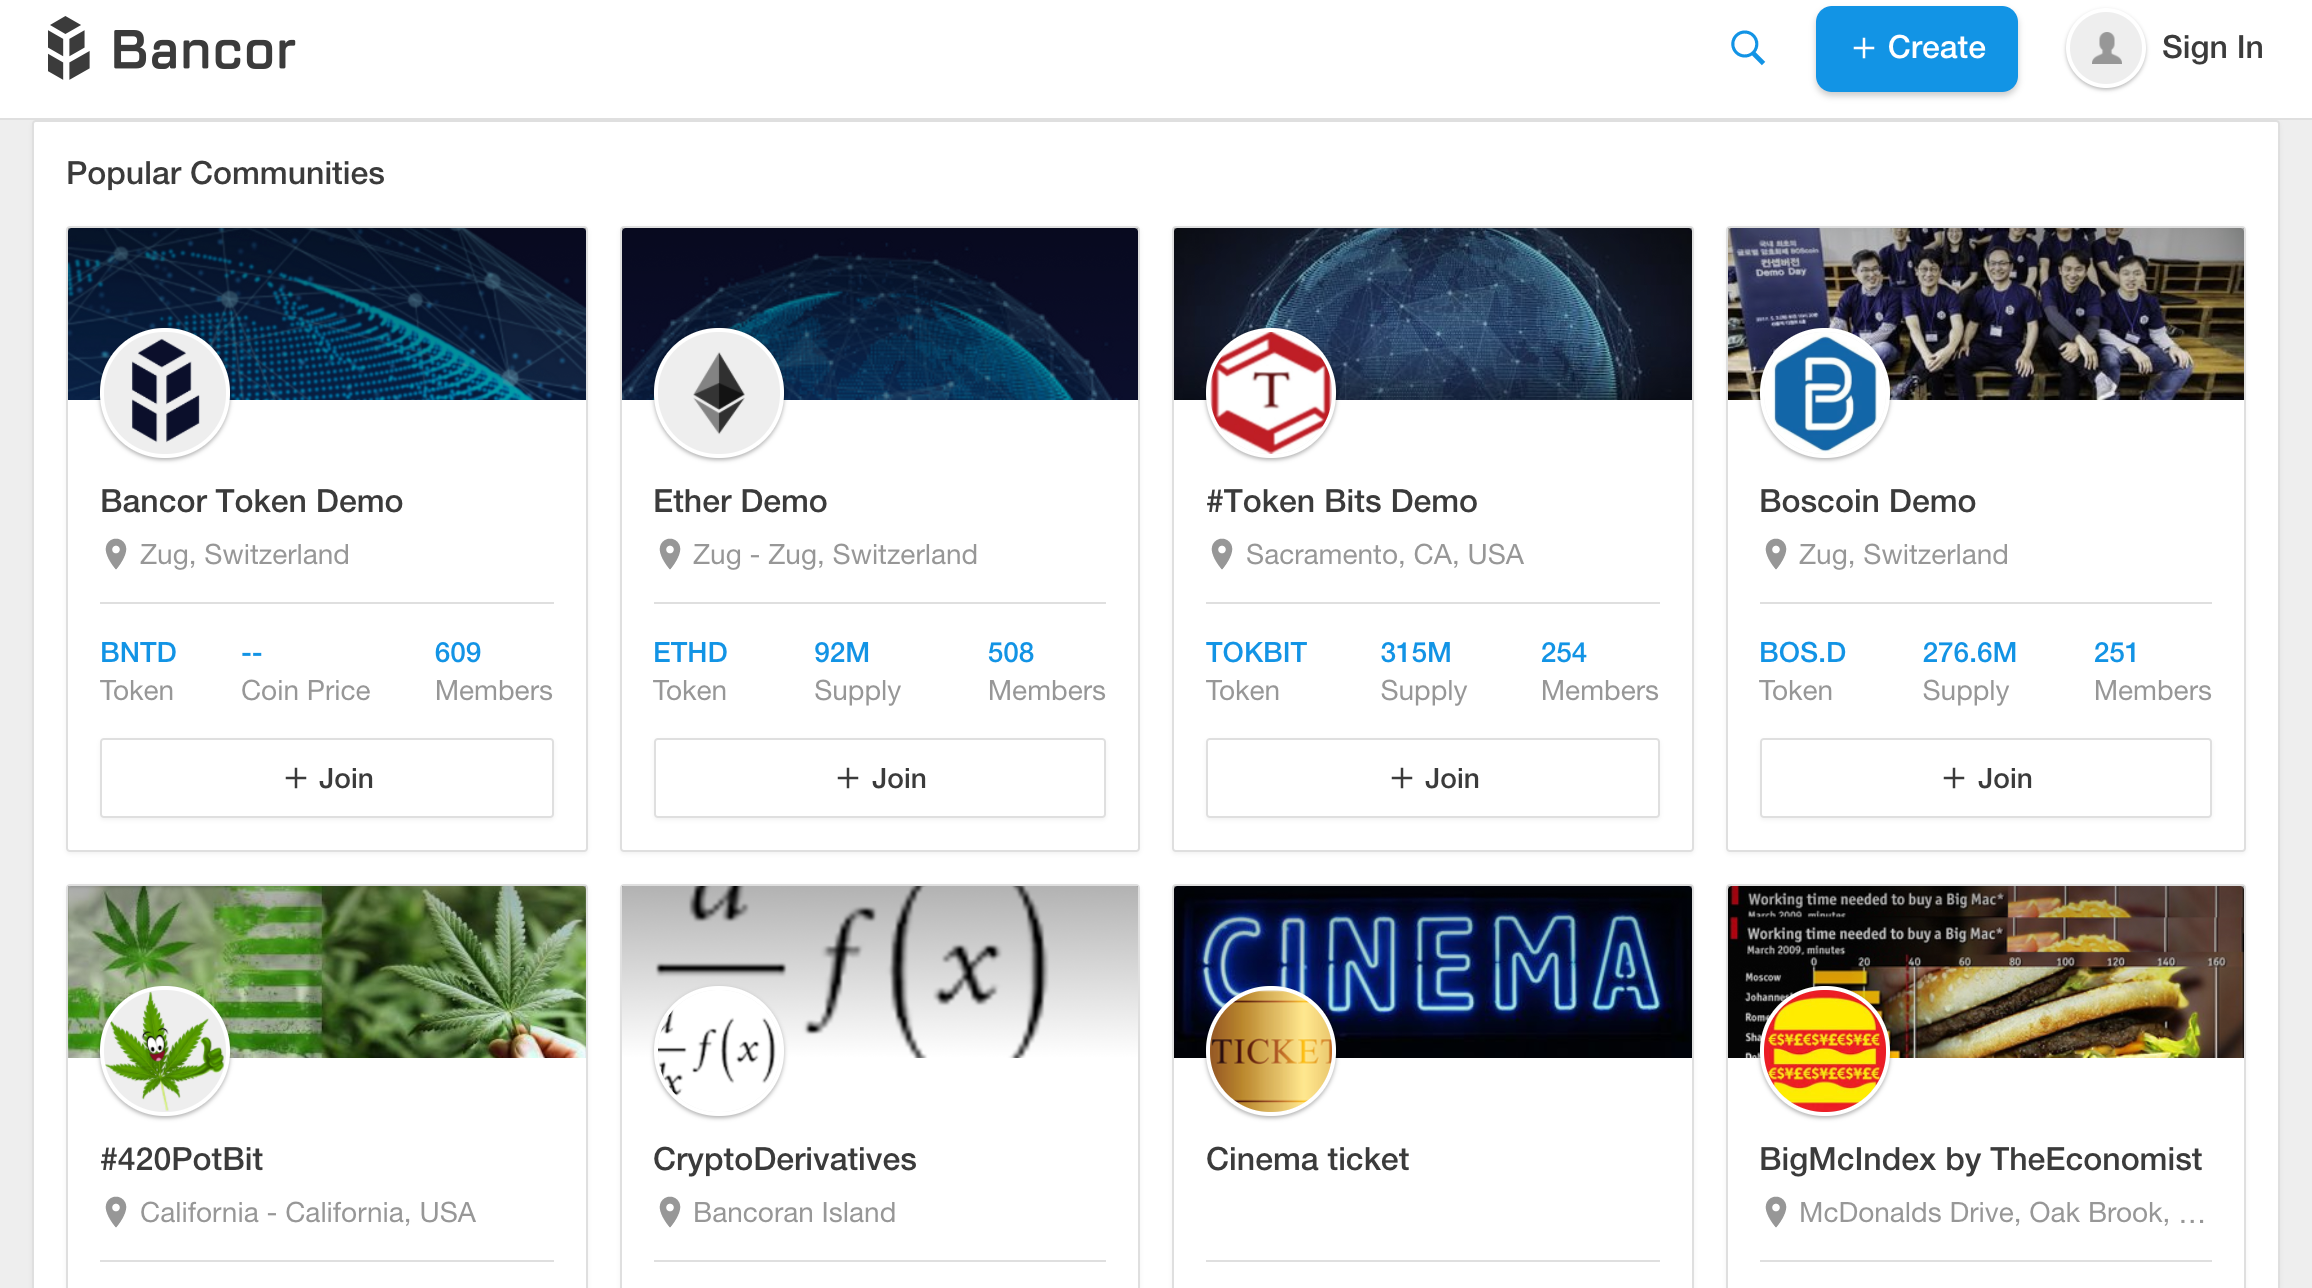Join the Boscoin Demo community

click(x=1986, y=778)
